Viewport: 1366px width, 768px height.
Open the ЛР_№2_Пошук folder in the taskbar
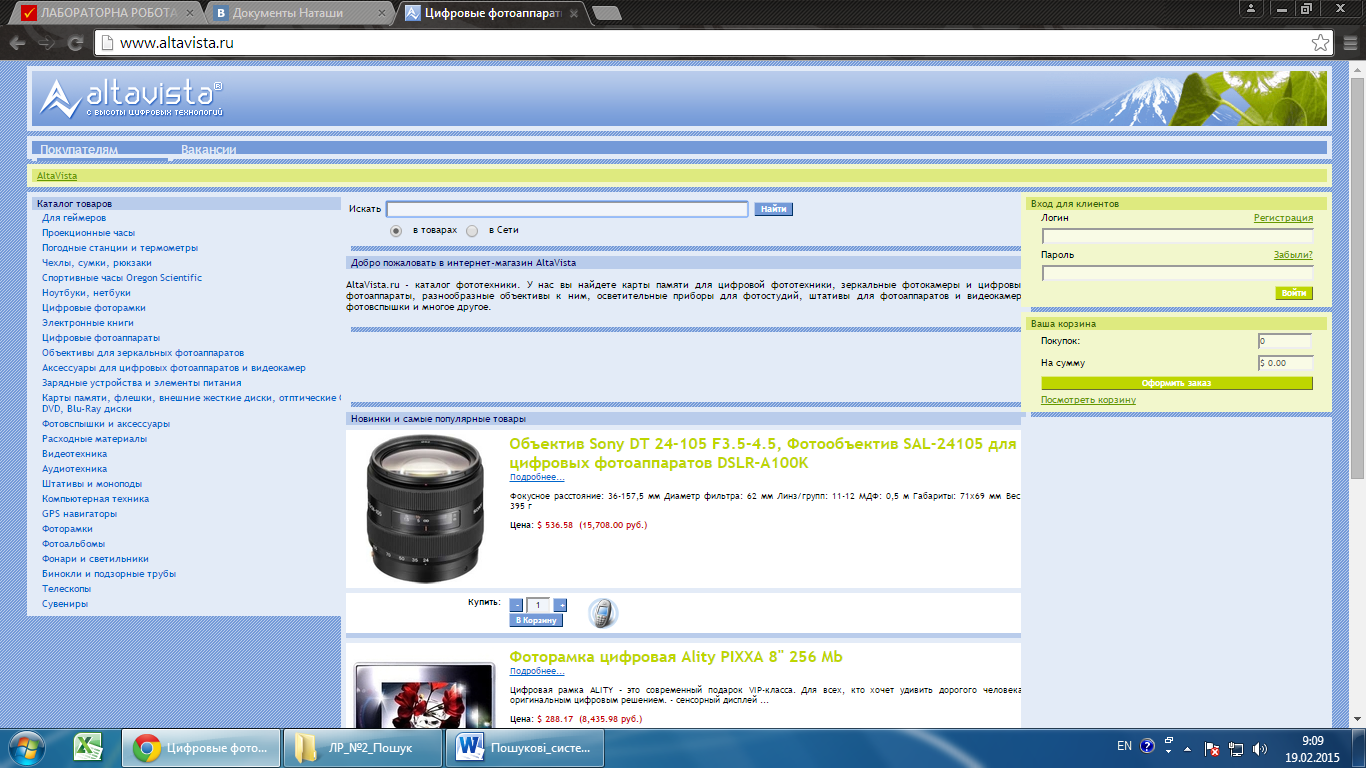point(361,747)
